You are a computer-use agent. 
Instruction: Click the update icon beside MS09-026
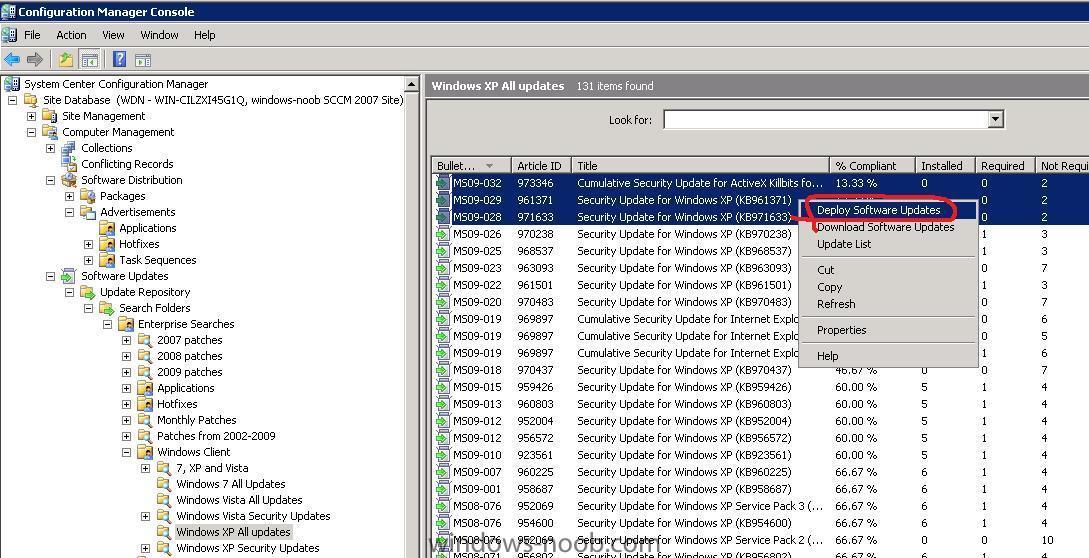click(442, 234)
